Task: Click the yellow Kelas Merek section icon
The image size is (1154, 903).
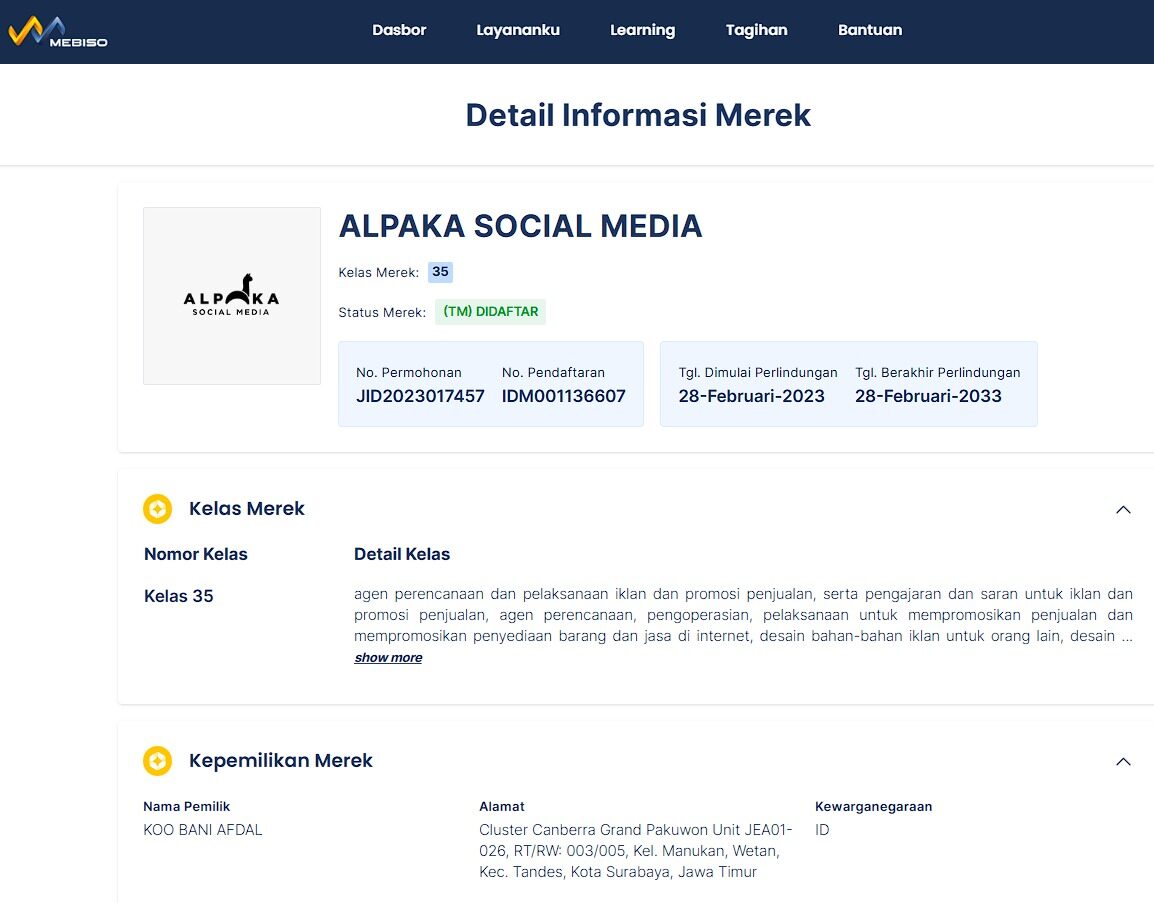Action: coord(157,509)
